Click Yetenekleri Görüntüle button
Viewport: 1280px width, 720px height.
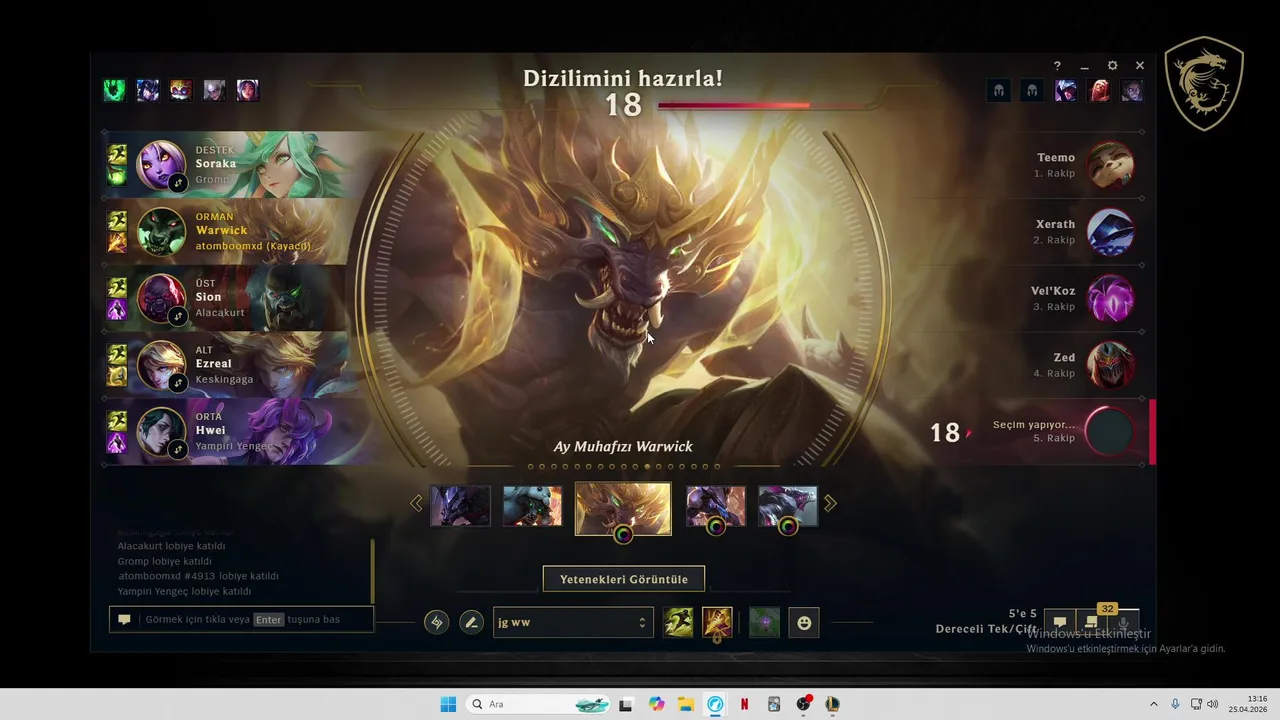click(623, 579)
